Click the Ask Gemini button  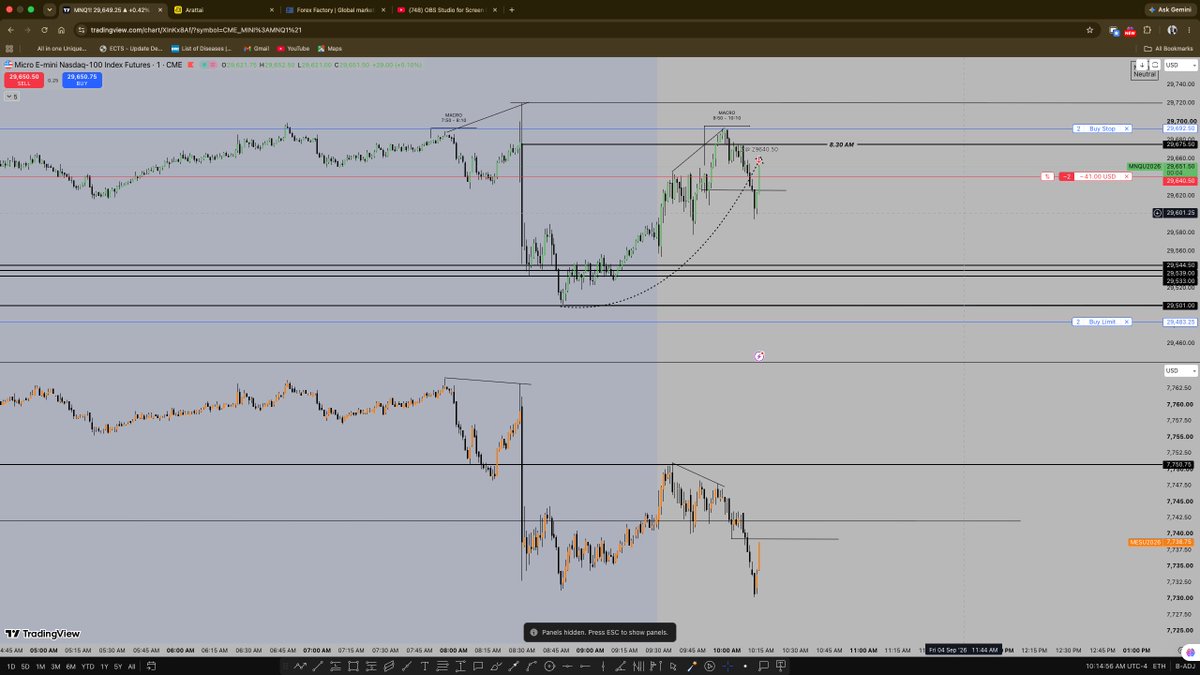click(1170, 10)
